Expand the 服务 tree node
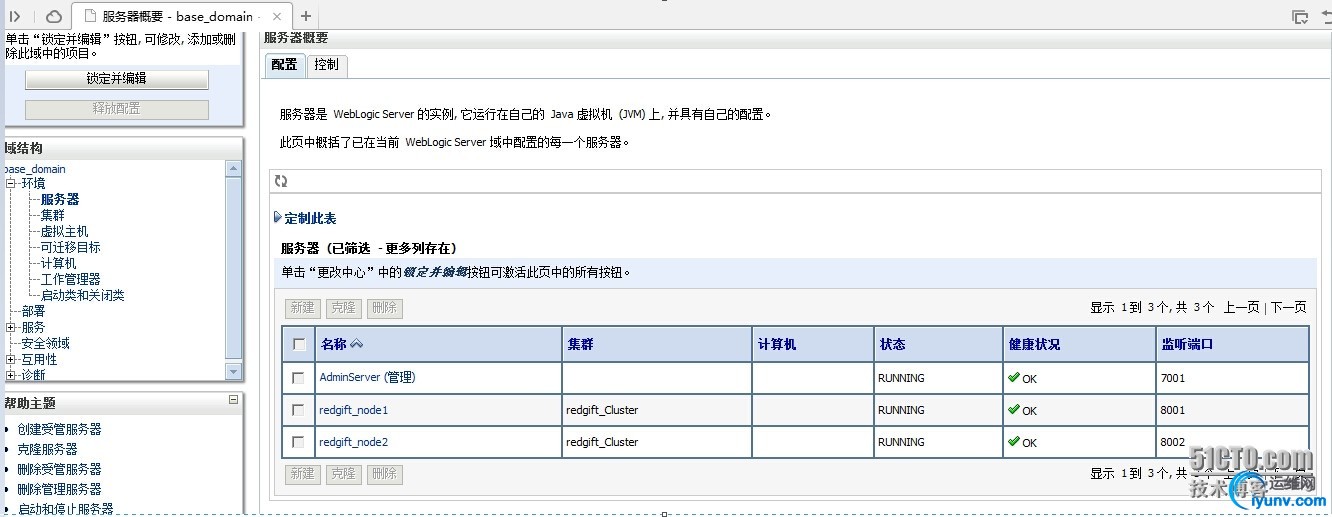Viewport: 1332px width, 517px height. pyautogui.click(x=11, y=327)
